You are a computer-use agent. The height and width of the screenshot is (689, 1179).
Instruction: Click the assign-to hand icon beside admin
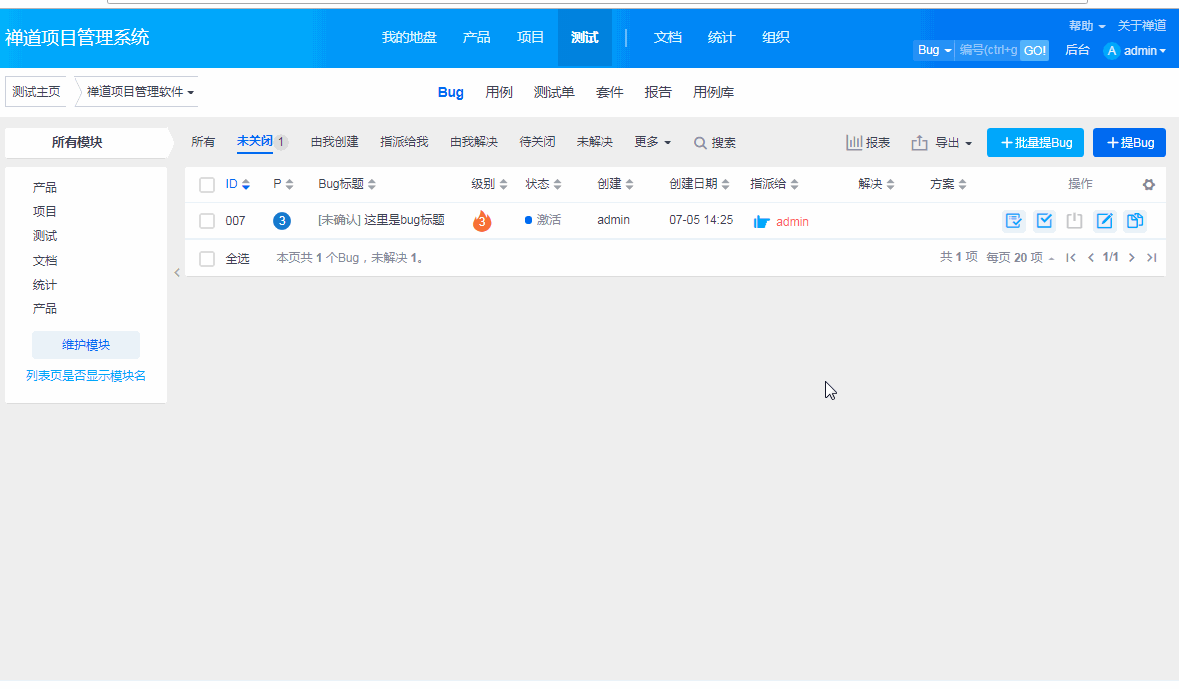(x=761, y=222)
